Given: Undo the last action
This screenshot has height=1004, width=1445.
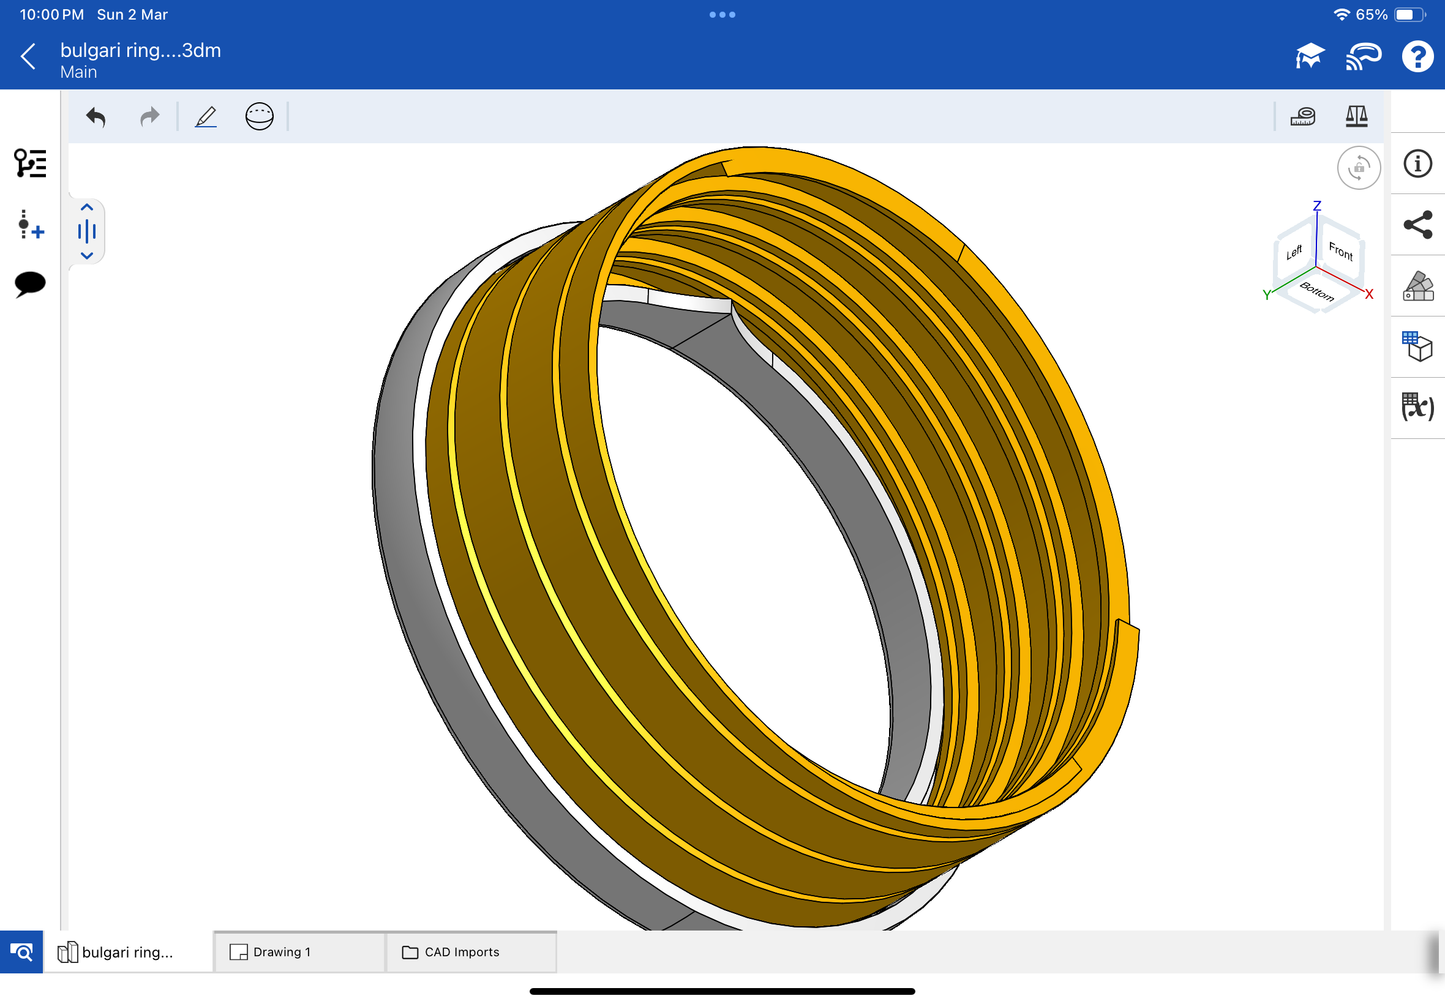Looking at the screenshot, I should click(x=96, y=116).
